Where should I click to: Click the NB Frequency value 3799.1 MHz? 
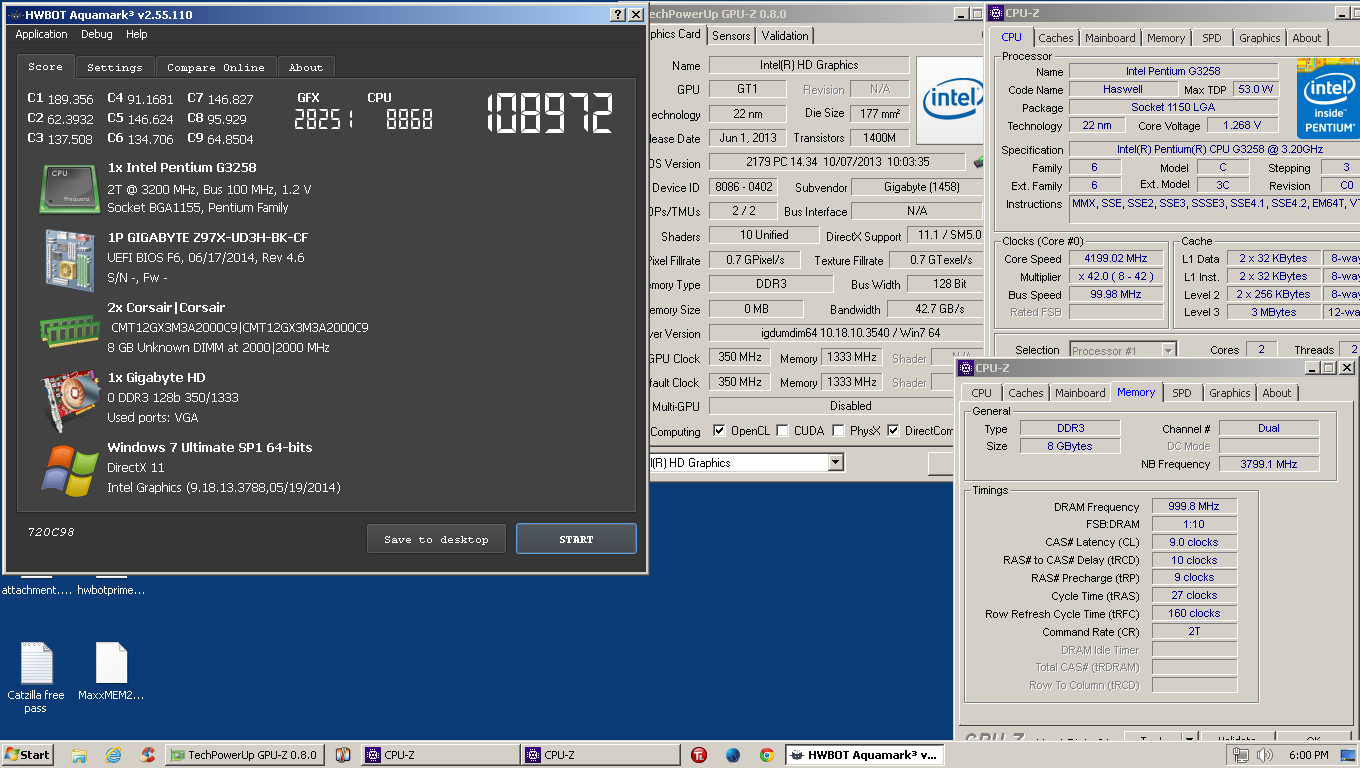(x=1268, y=464)
